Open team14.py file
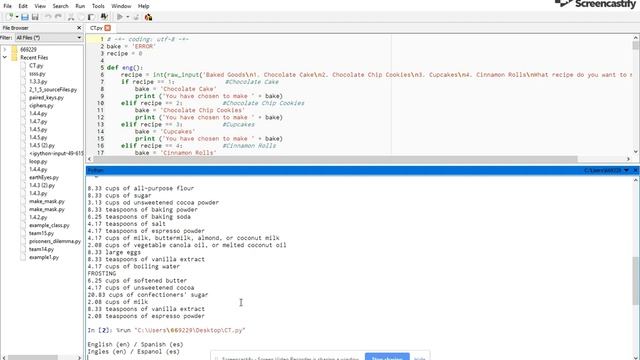This screenshot has width=640, height=360. coord(41,249)
